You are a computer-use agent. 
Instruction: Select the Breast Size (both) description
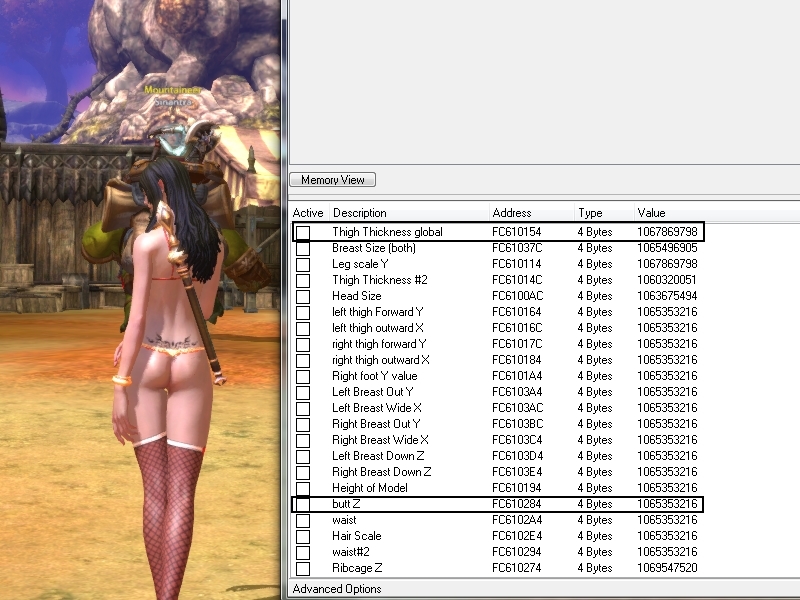coord(374,248)
